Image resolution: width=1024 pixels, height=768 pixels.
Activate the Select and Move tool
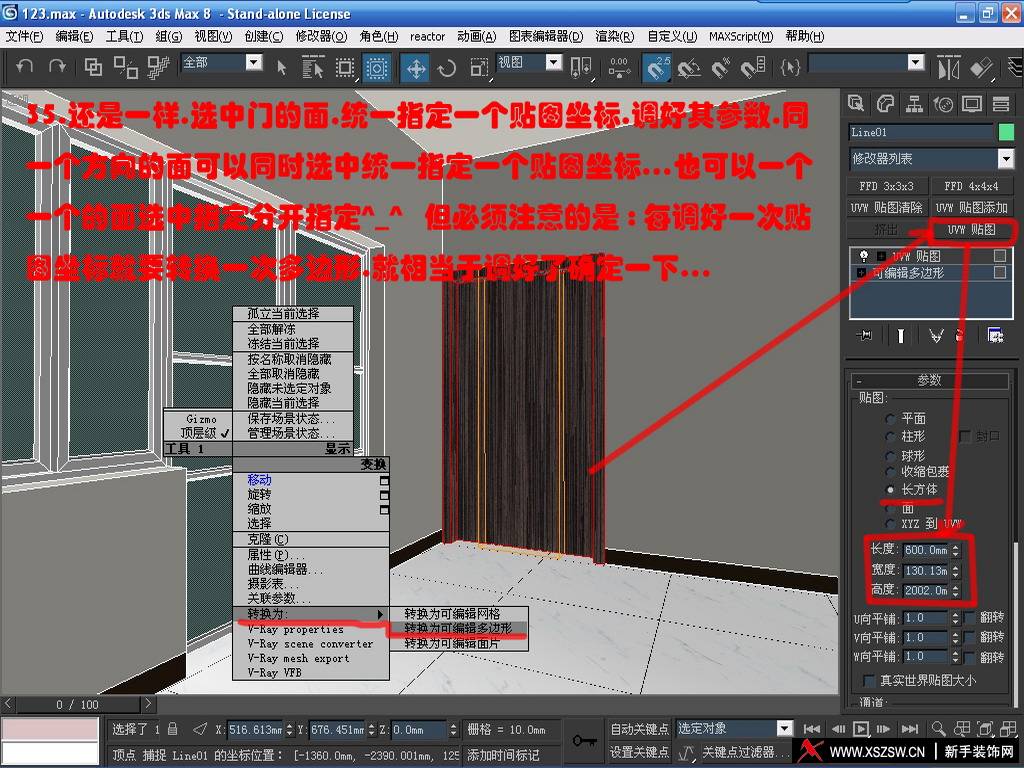coord(416,67)
